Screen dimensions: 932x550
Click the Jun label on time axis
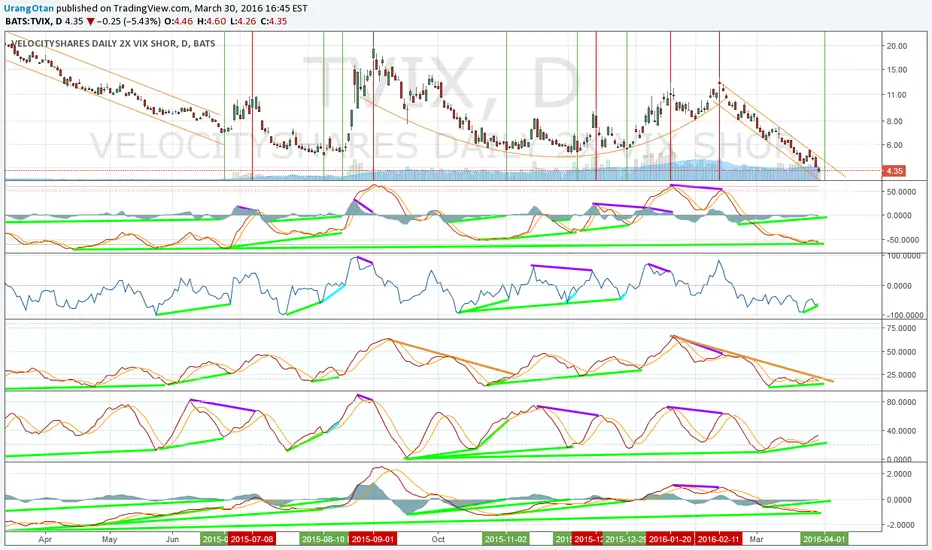pyautogui.click(x=172, y=539)
